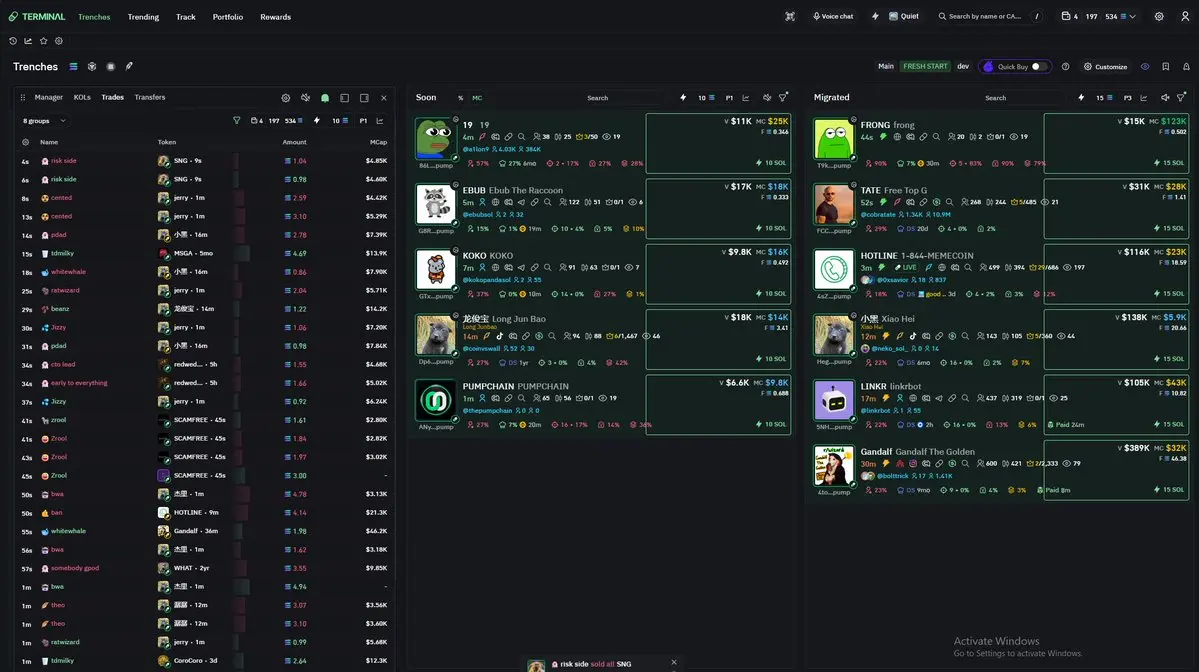
Task: Dismiss the 'risk side sold all SNG' notification
Action: coord(674,663)
